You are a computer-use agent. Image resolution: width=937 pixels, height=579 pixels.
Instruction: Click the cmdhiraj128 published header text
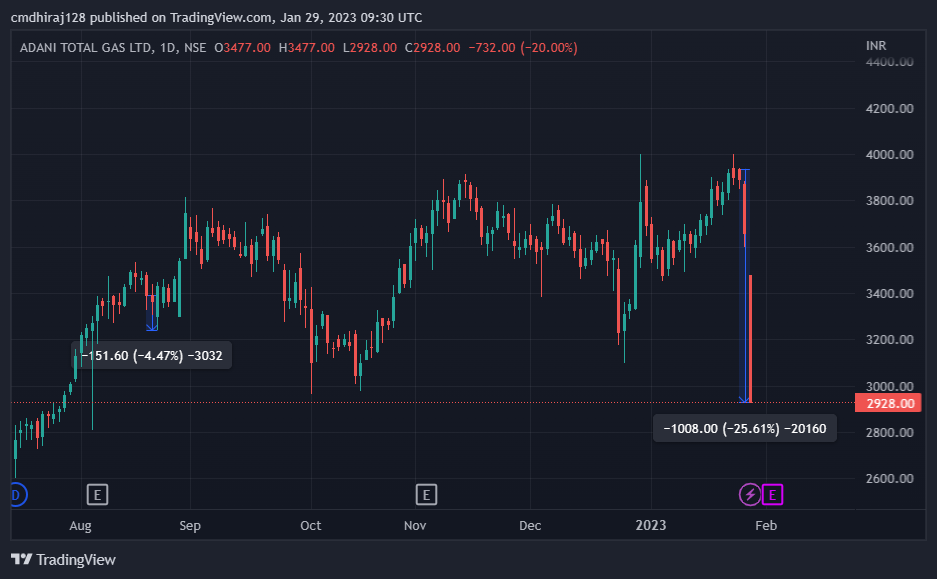coord(216,17)
